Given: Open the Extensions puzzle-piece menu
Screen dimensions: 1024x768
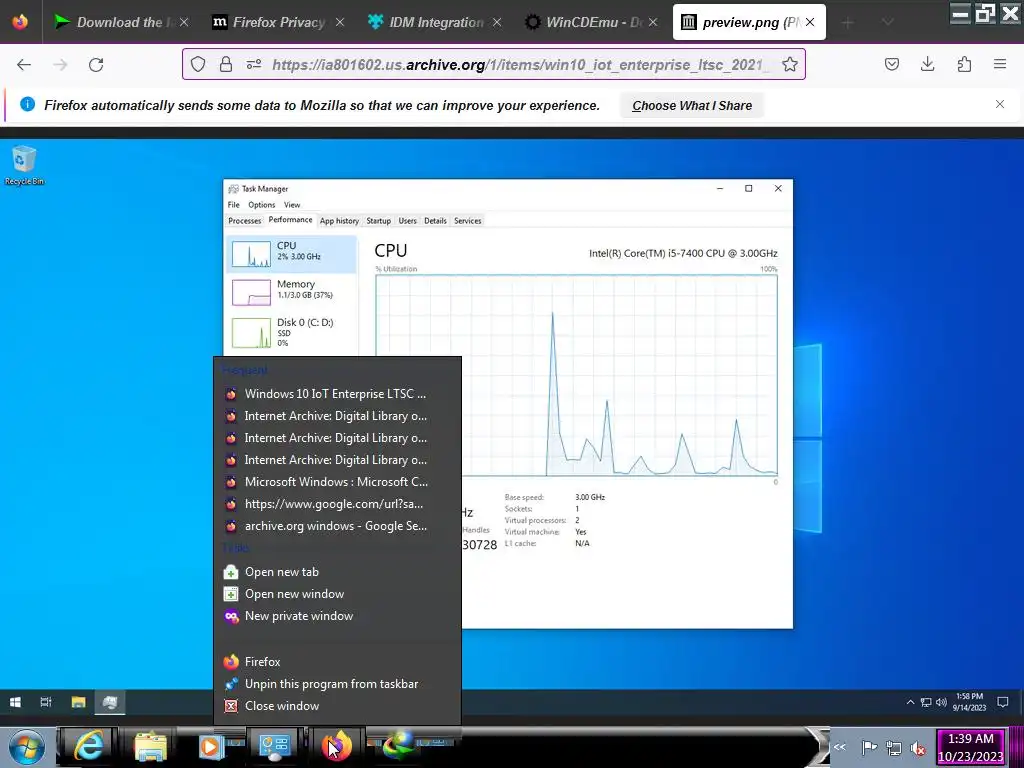Looking at the screenshot, I should pyautogui.click(x=964, y=64).
